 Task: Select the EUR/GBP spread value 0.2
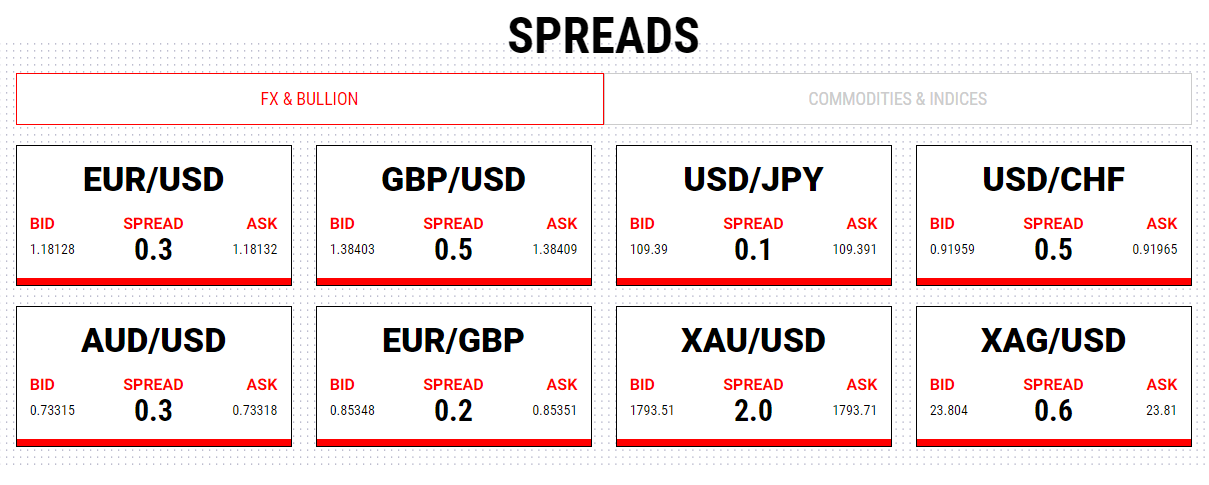(x=453, y=410)
